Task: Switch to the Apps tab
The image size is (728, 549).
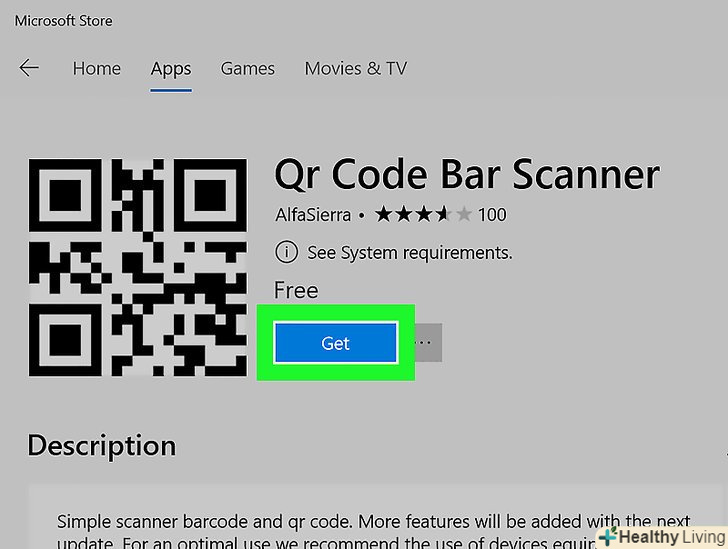Action: point(171,70)
